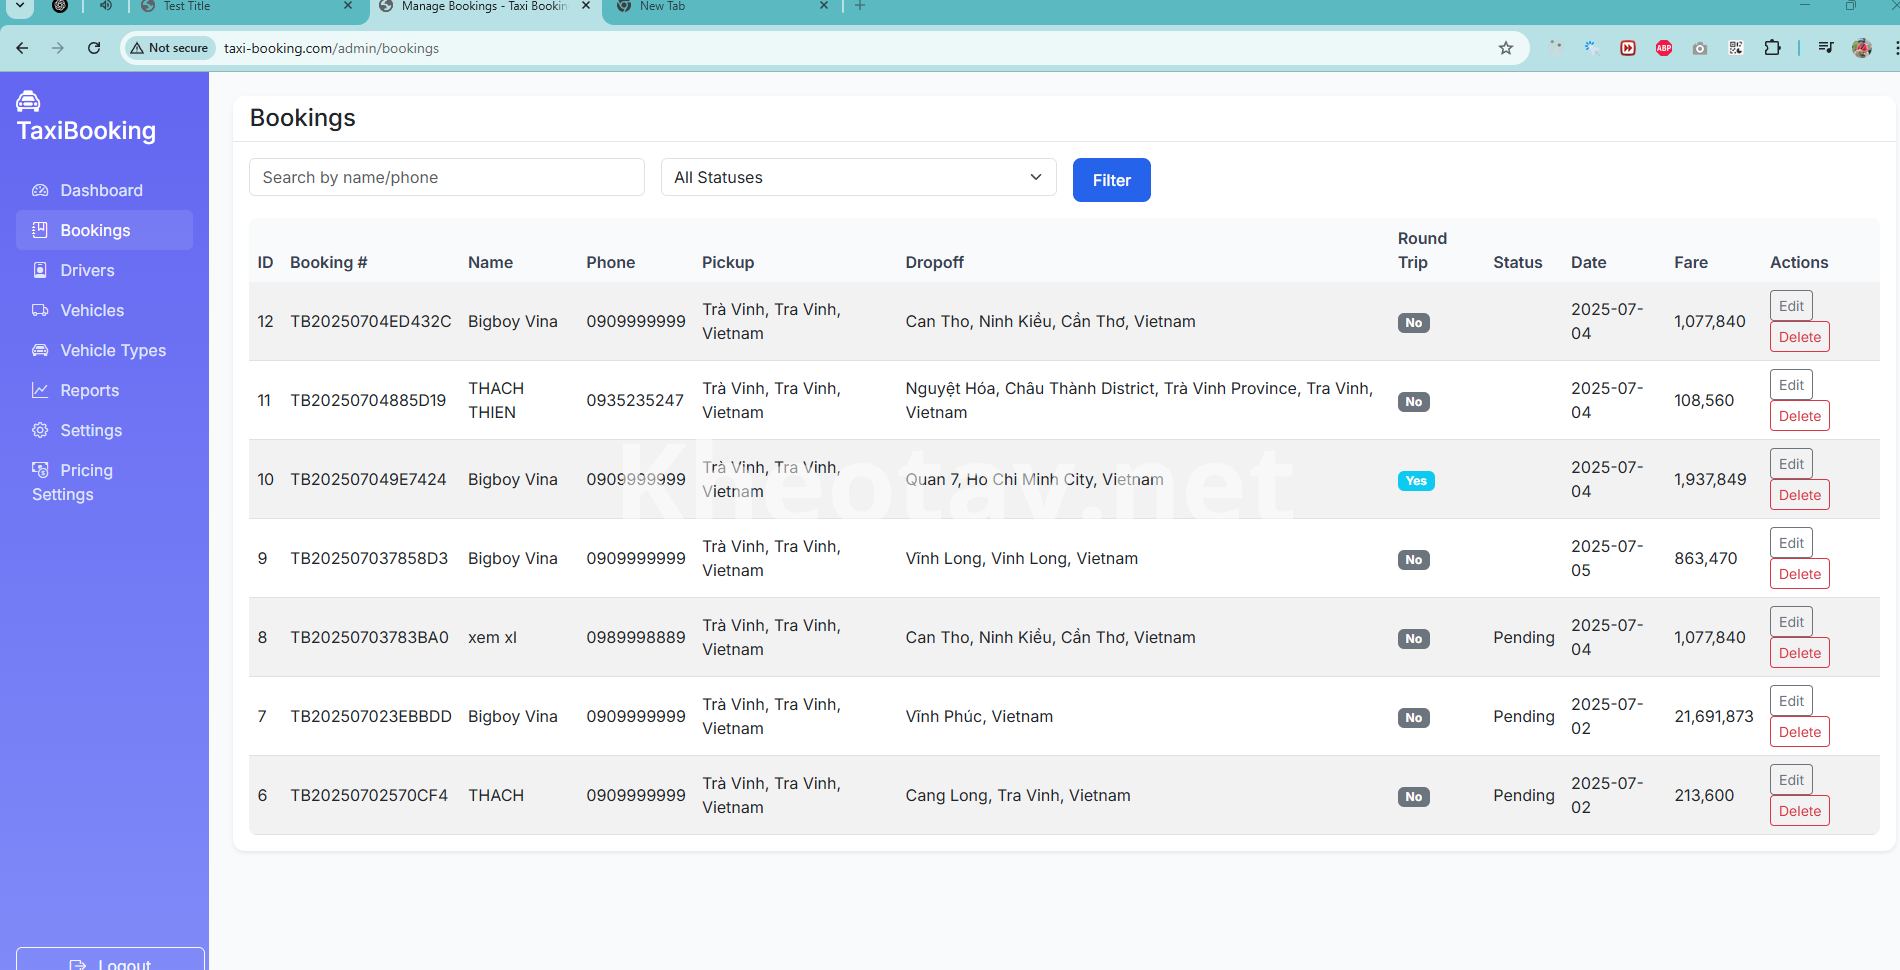Screen dimensions: 1900x970
Task: Click the Pricing Settings icon
Action: 40,470
